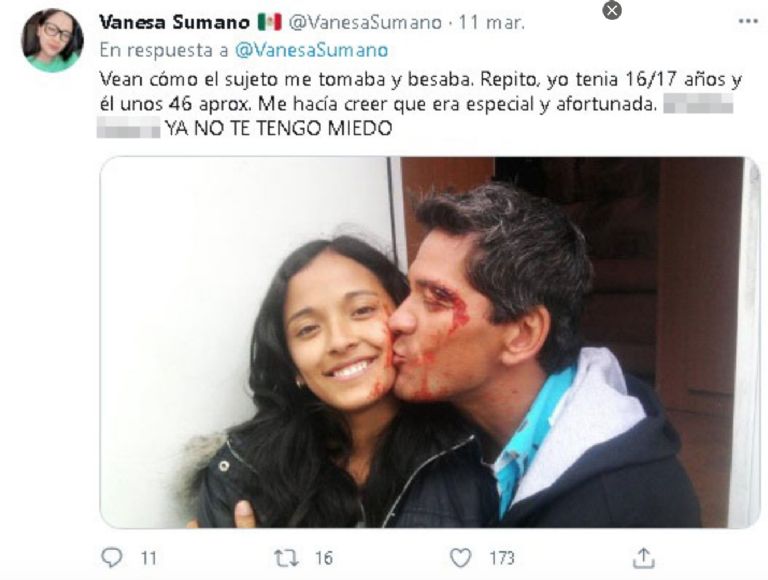The width and height of the screenshot is (768, 580).
Task: Open the three-dot more options menu
Action: 748,21
